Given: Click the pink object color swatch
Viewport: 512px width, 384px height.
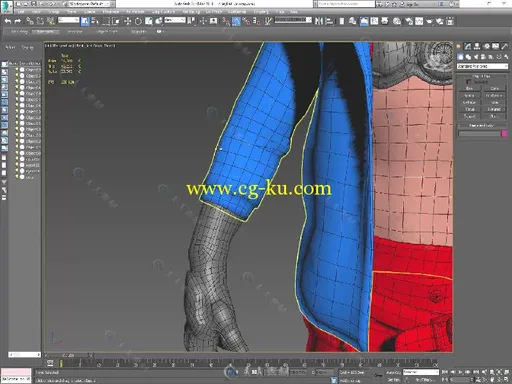Looking at the screenshot, I should (x=504, y=134).
